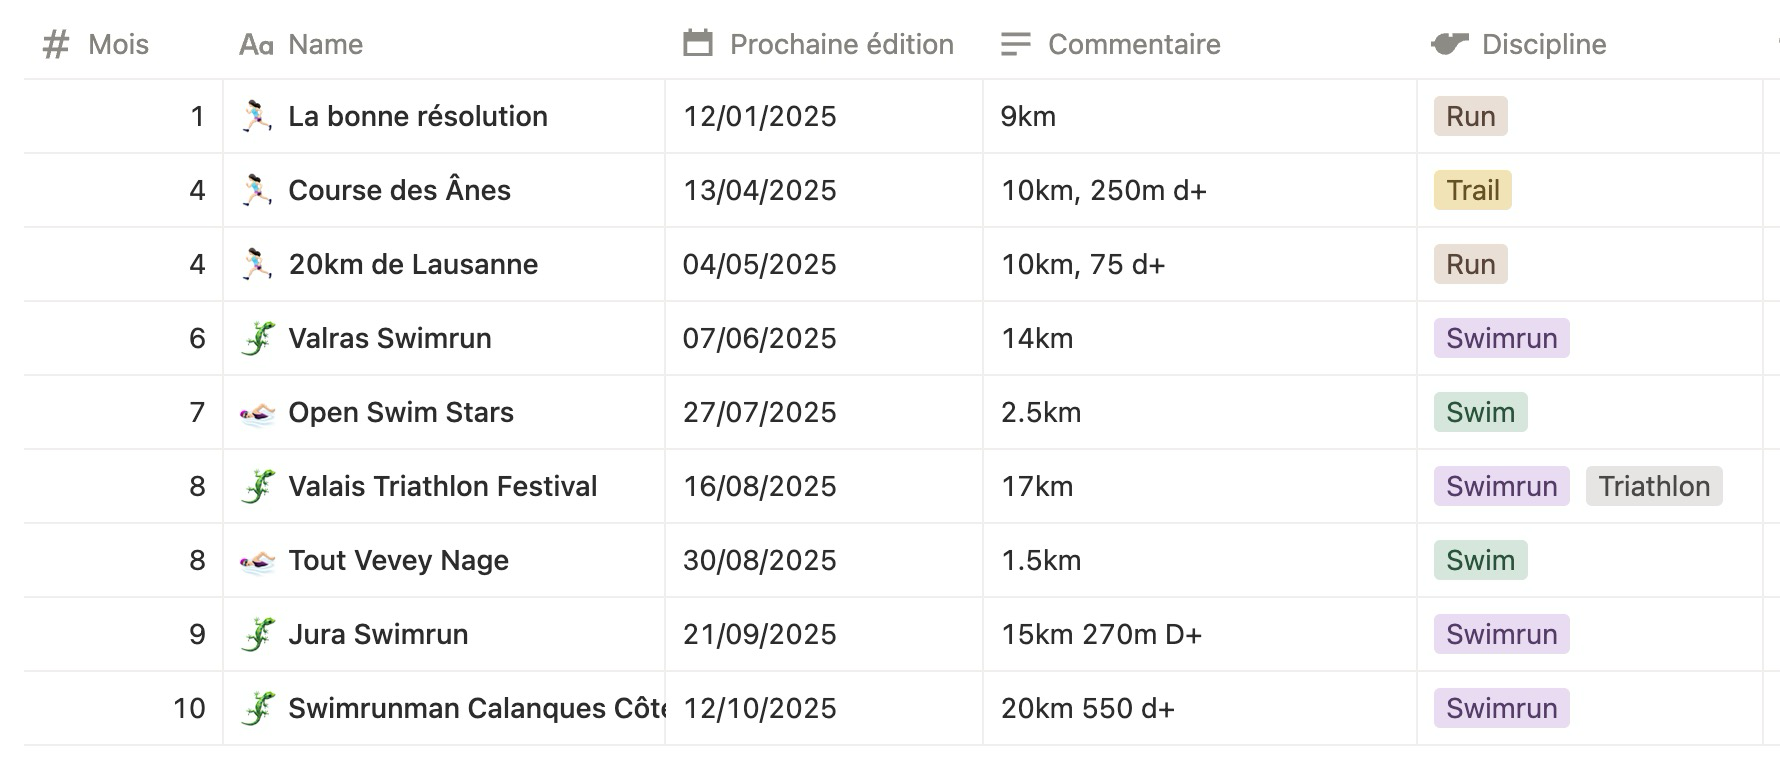
Task: Click the swimmer icon next to Open Swim Stars
Action: click(x=257, y=413)
